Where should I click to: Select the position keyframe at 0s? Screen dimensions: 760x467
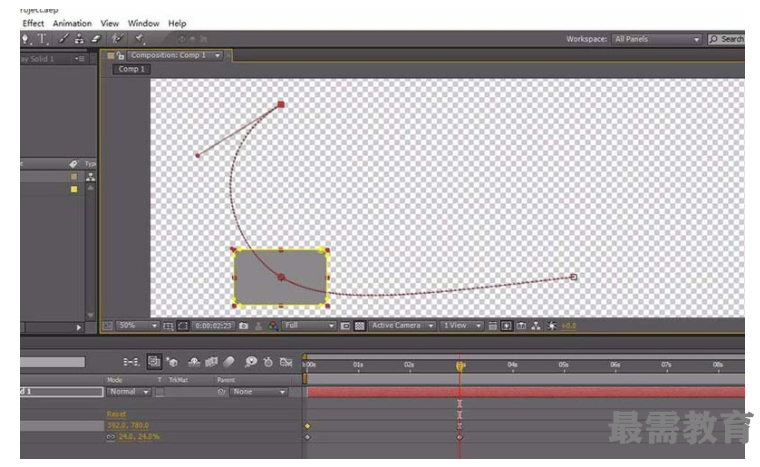(307, 426)
